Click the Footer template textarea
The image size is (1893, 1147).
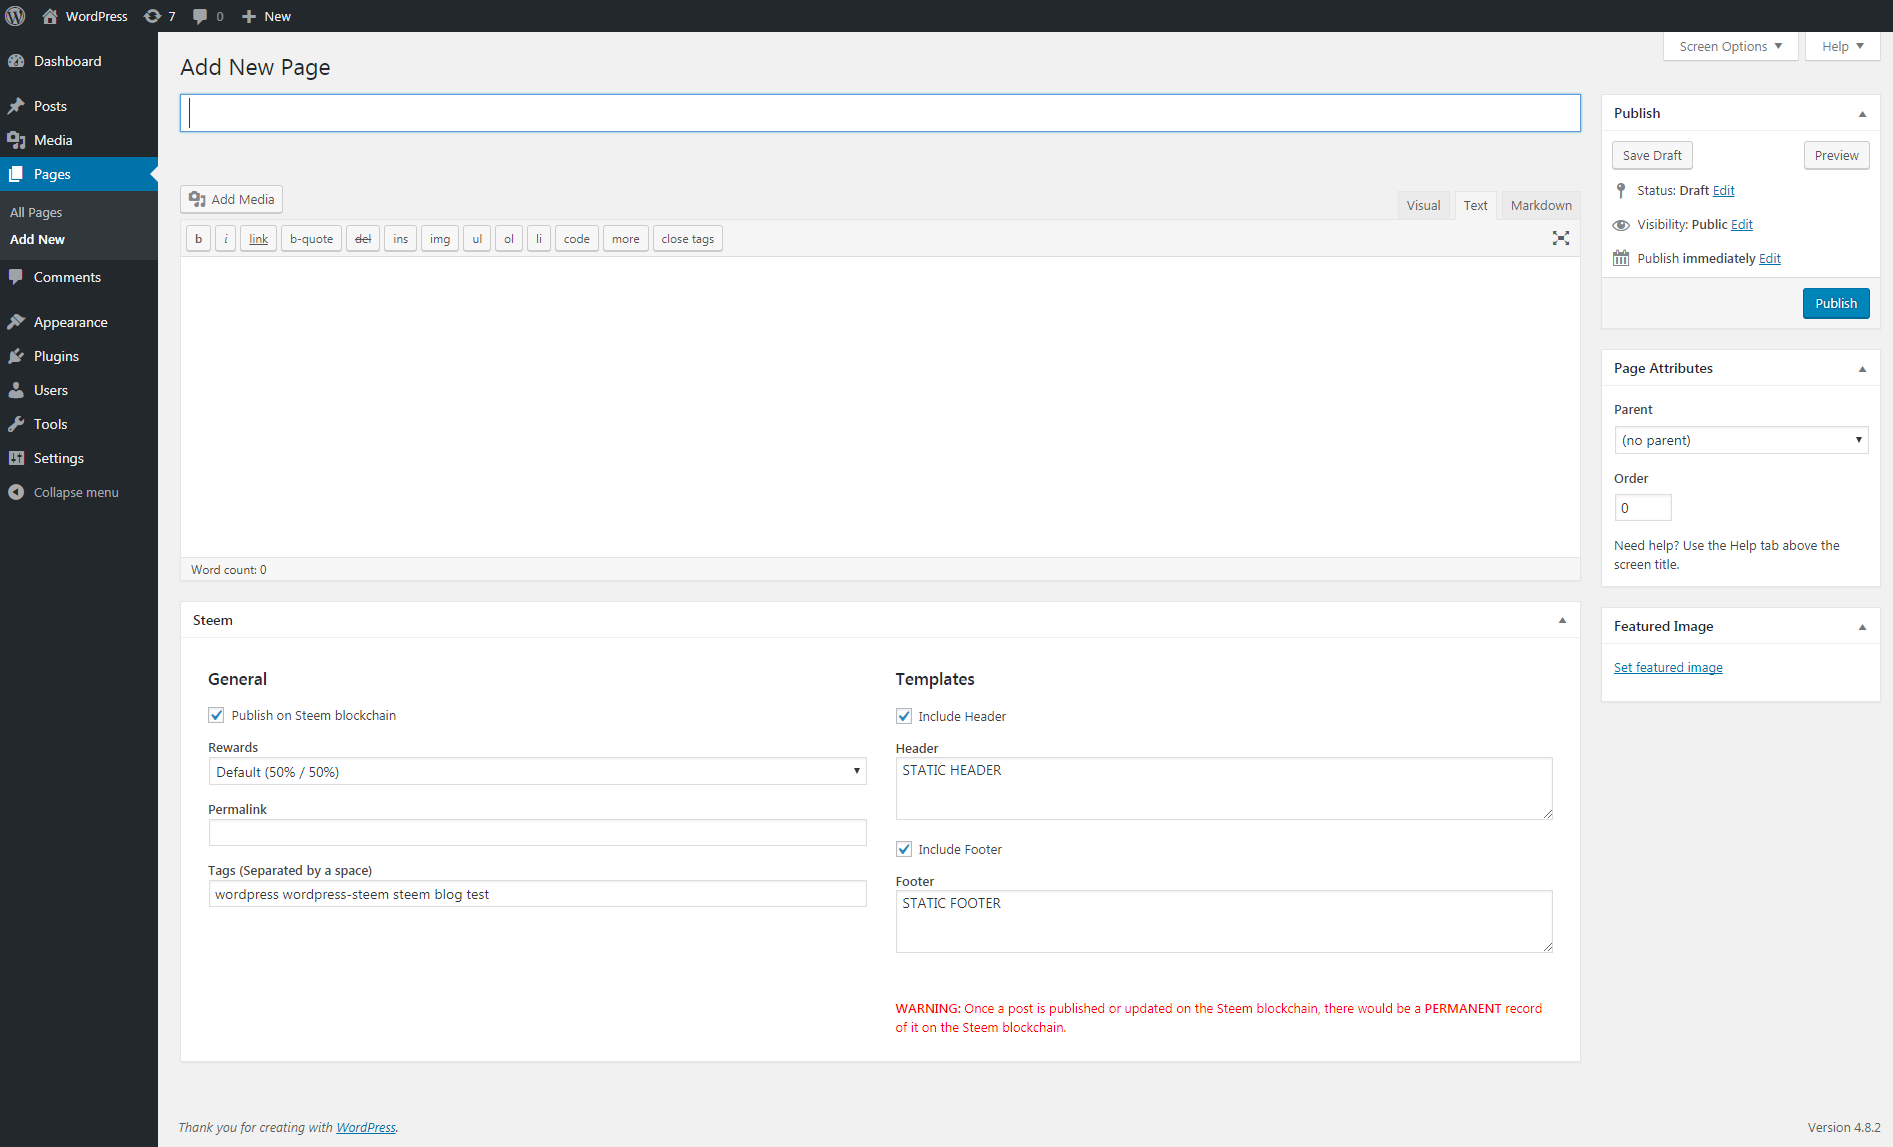coord(1224,921)
